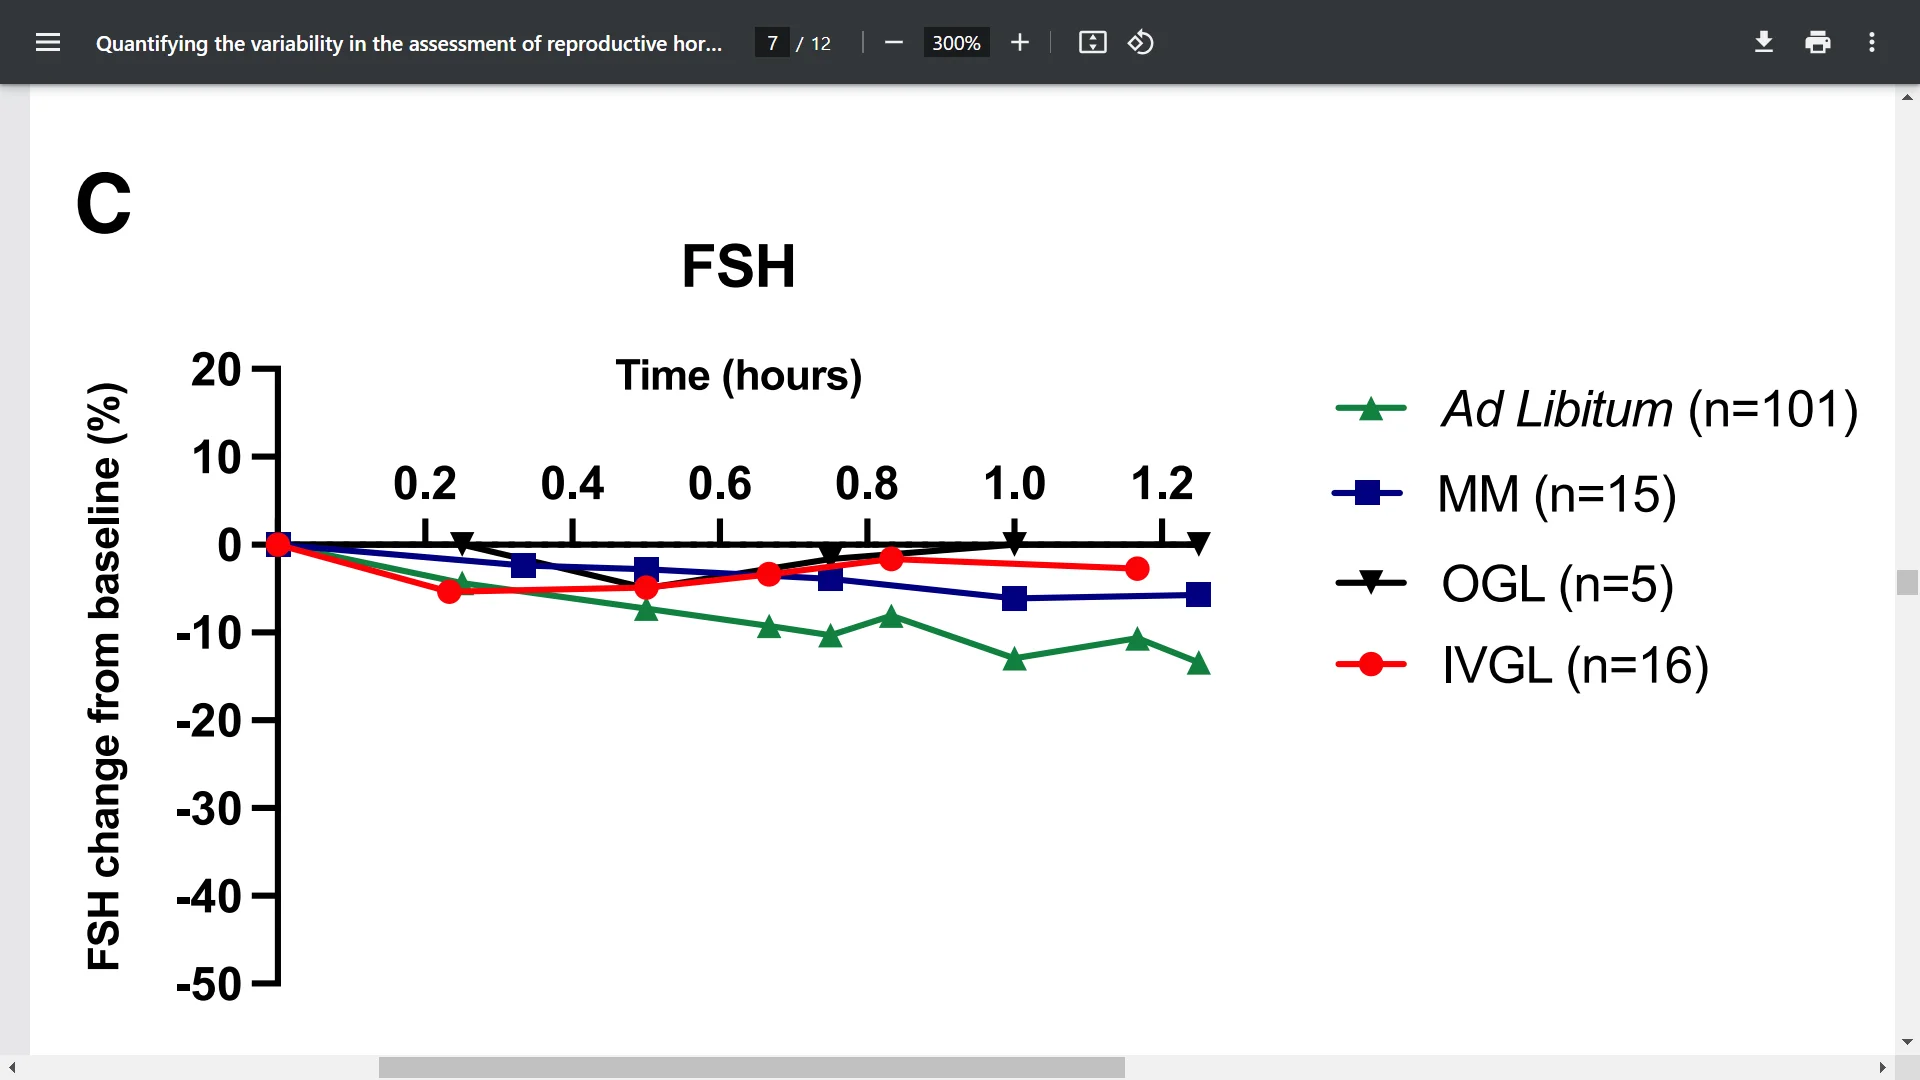Click the vertical scrollbar thumb

coord(1908,582)
